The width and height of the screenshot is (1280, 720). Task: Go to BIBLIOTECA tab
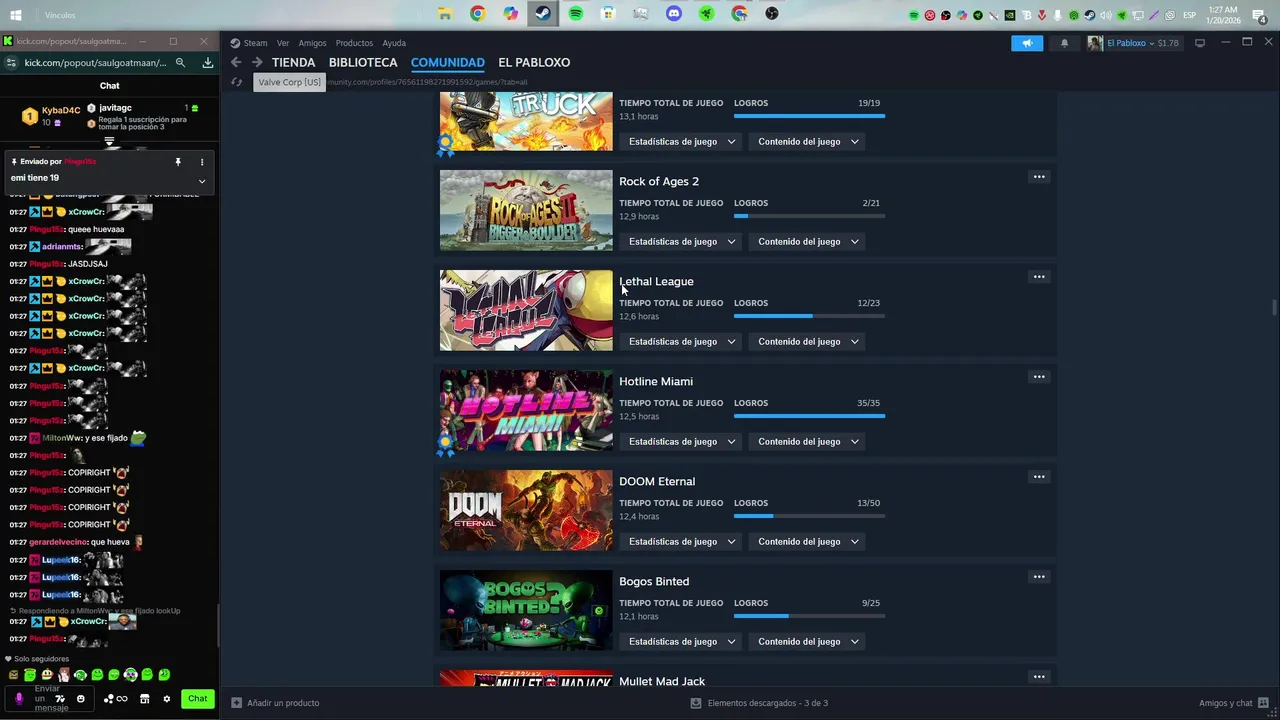click(363, 62)
